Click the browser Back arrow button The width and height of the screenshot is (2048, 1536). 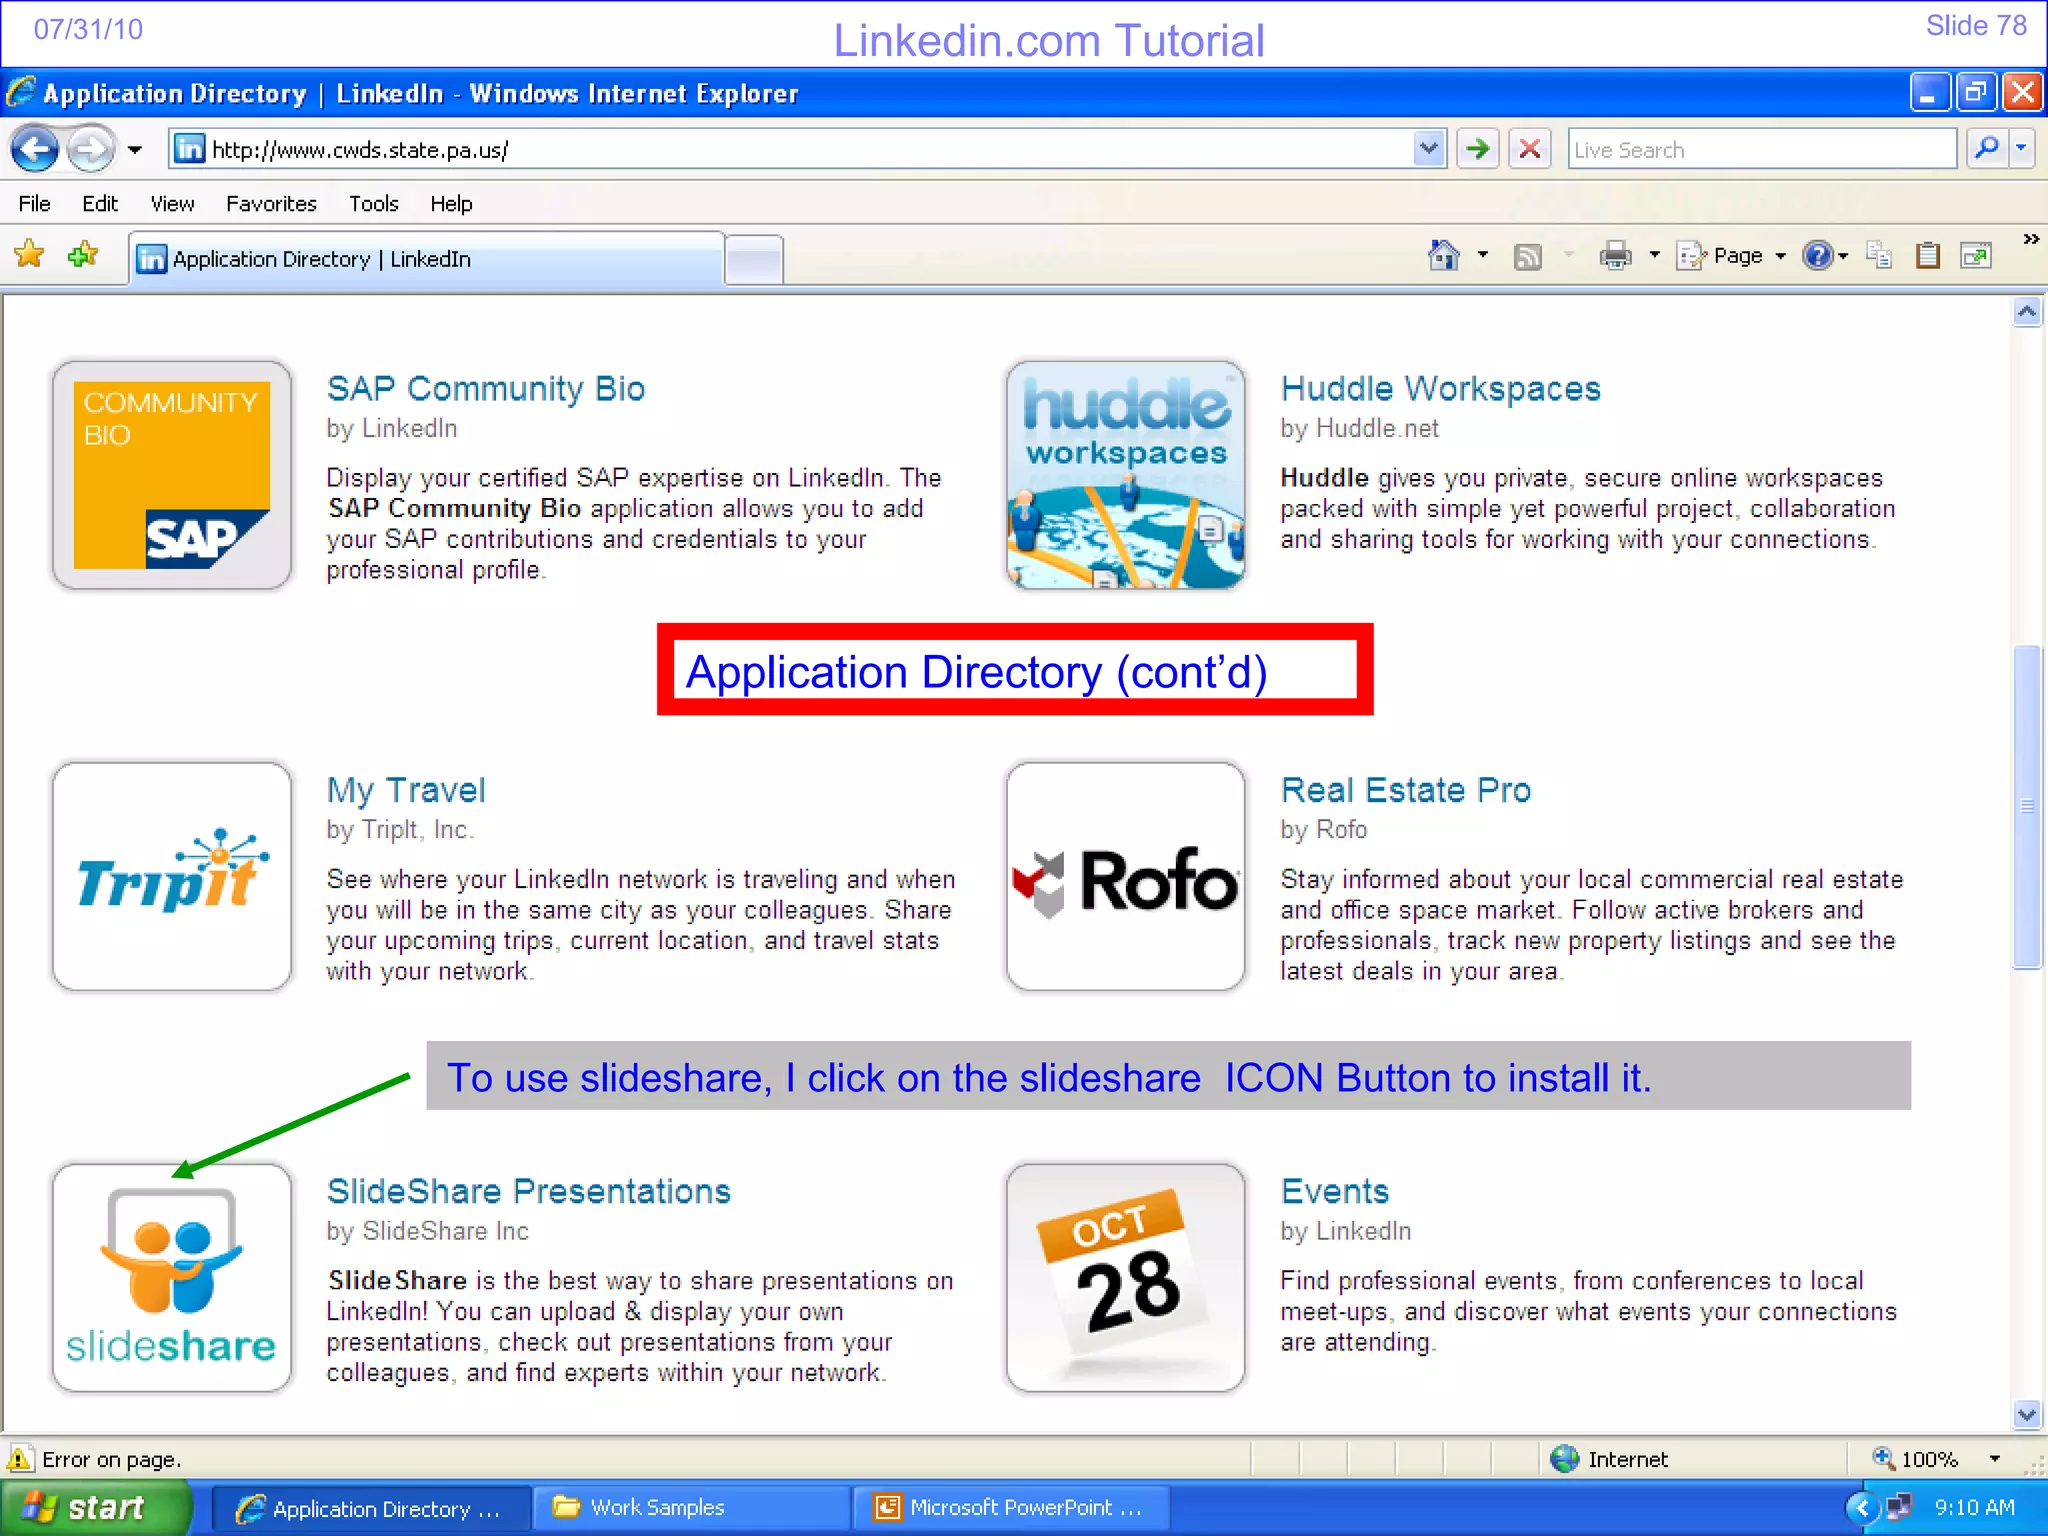pyautogui.click(x=35, y=150)
